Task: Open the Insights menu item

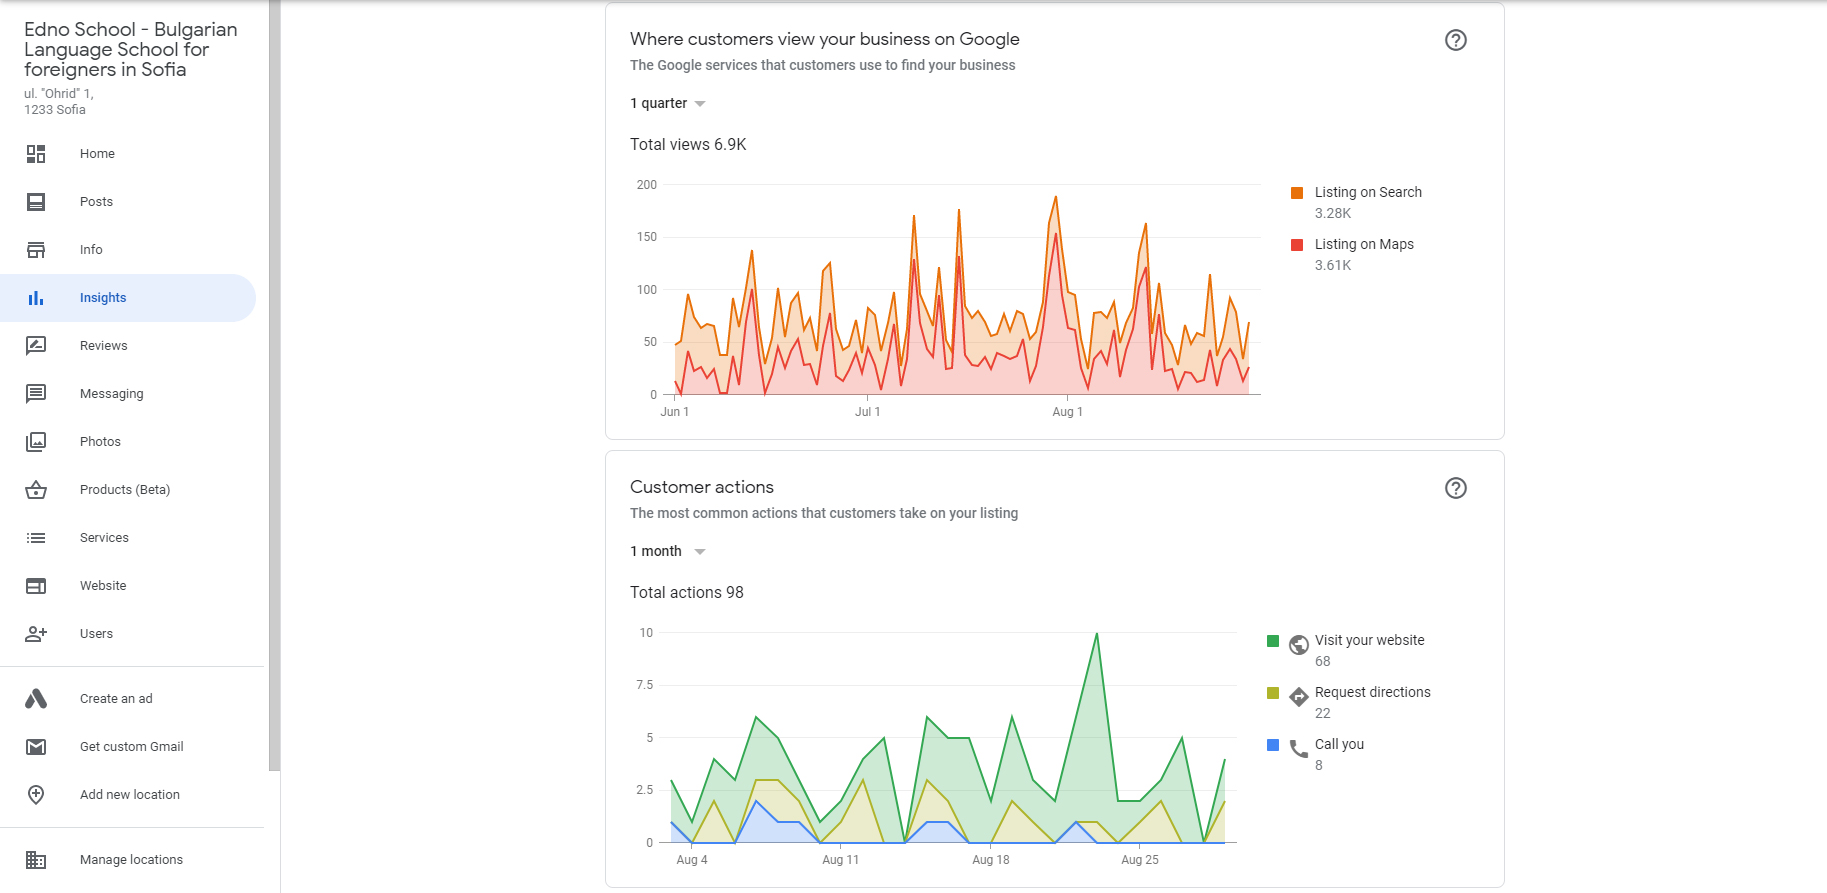Action: [x=103, y=298]
